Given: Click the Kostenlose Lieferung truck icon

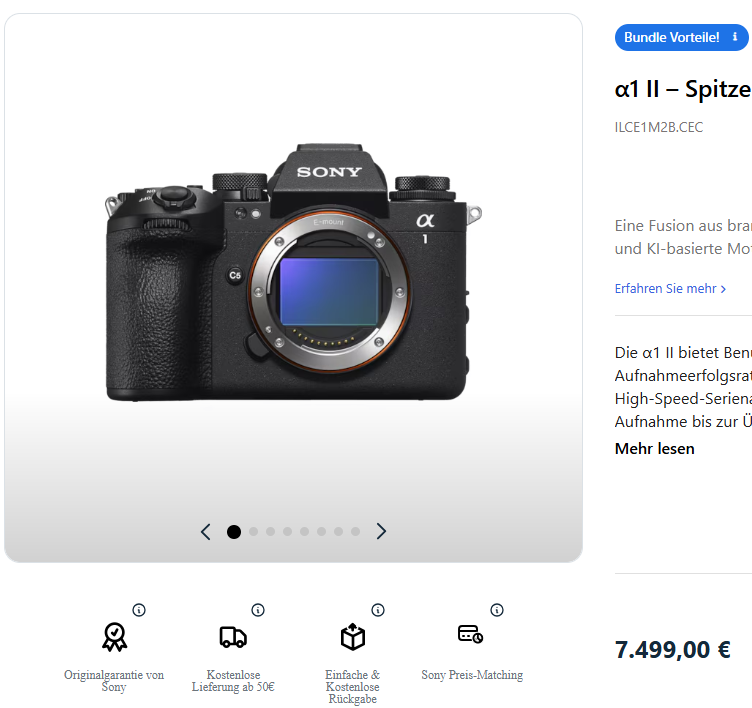Looking at the screenshot, I should tap(233, 636).
